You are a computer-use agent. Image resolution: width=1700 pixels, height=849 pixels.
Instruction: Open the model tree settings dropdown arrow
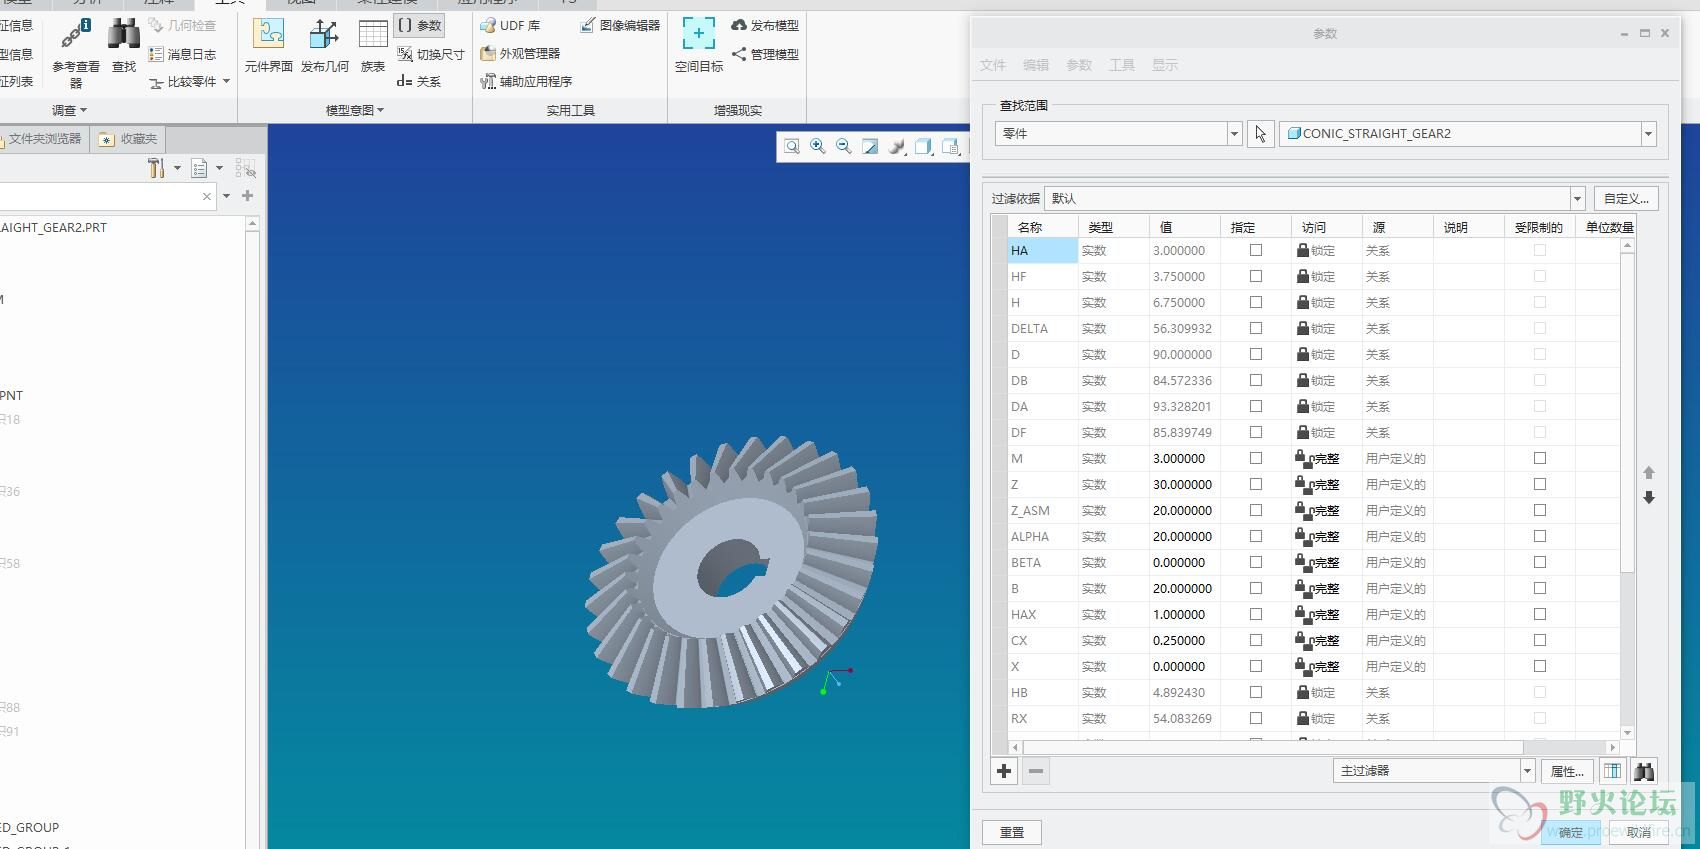coord(177,168)
